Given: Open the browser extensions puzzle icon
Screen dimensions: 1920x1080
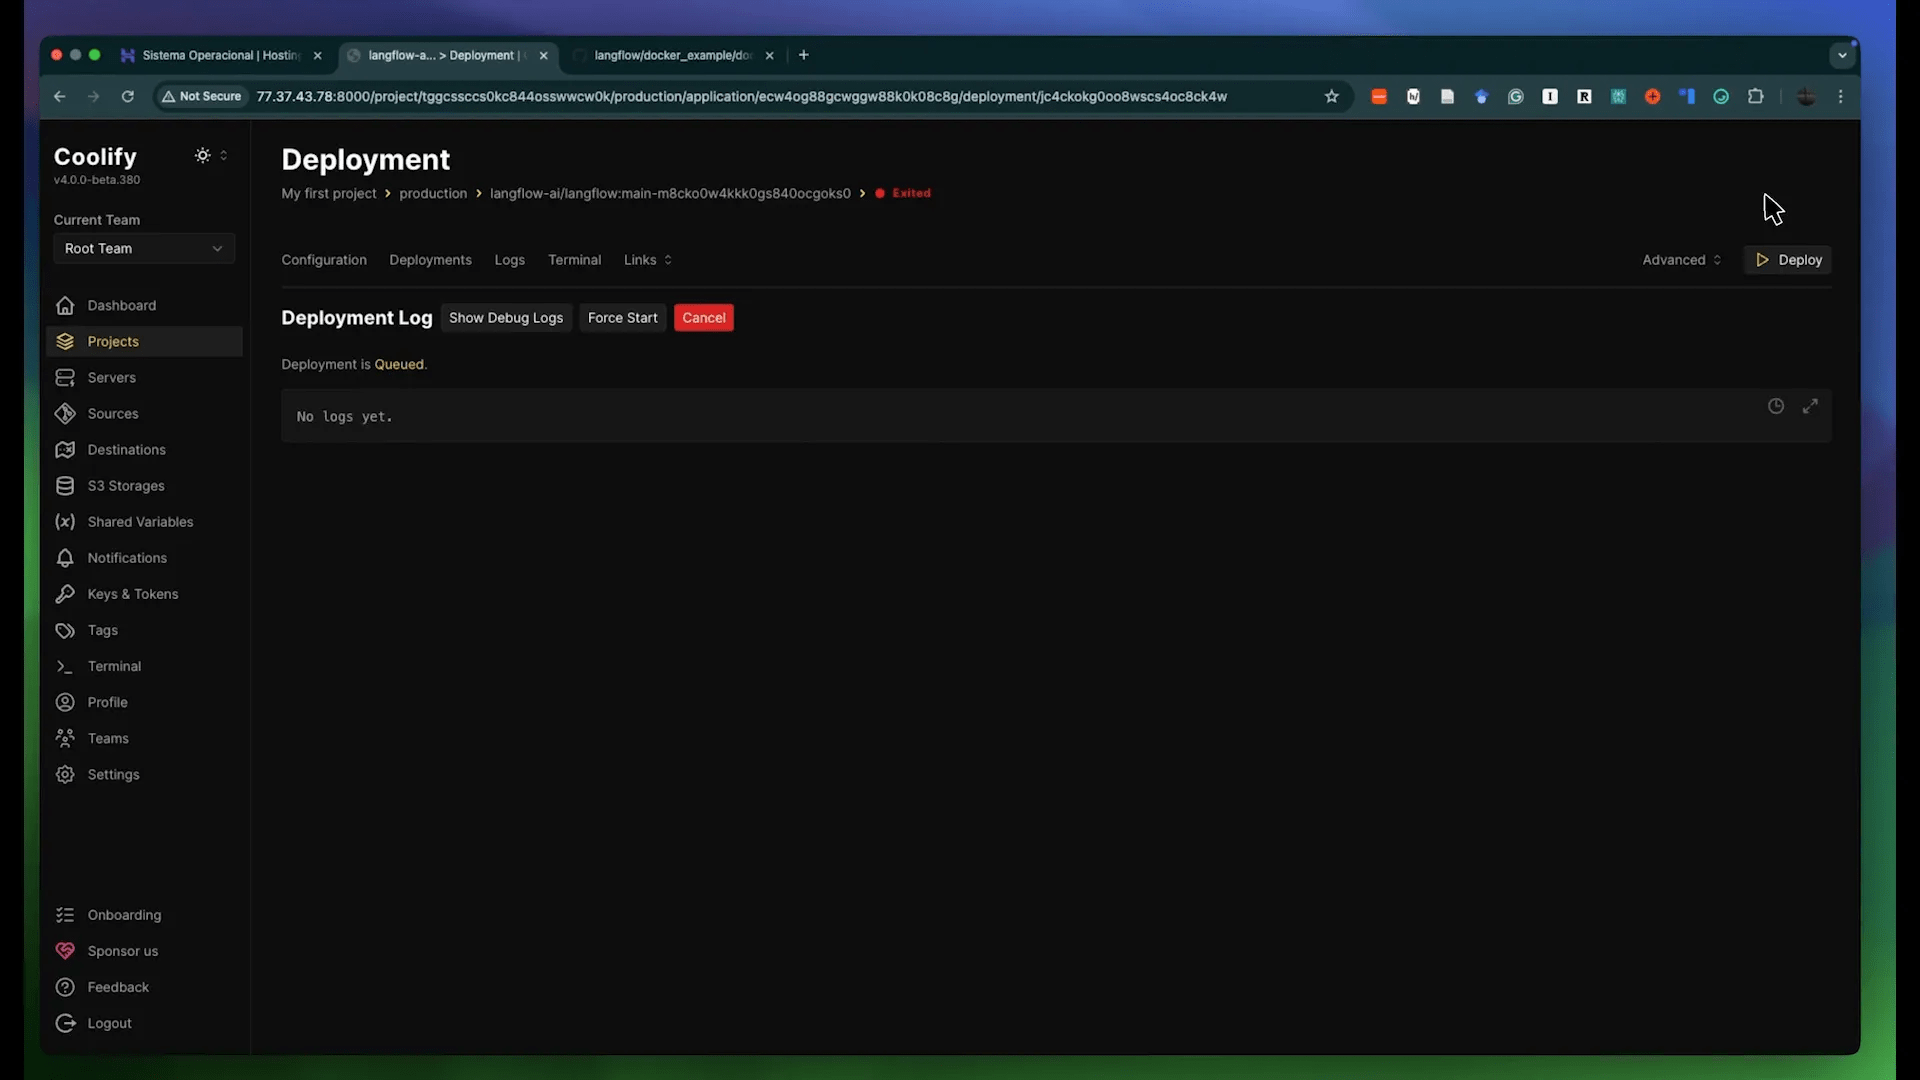Looking at the screenshot, I should pos(1755,96).
